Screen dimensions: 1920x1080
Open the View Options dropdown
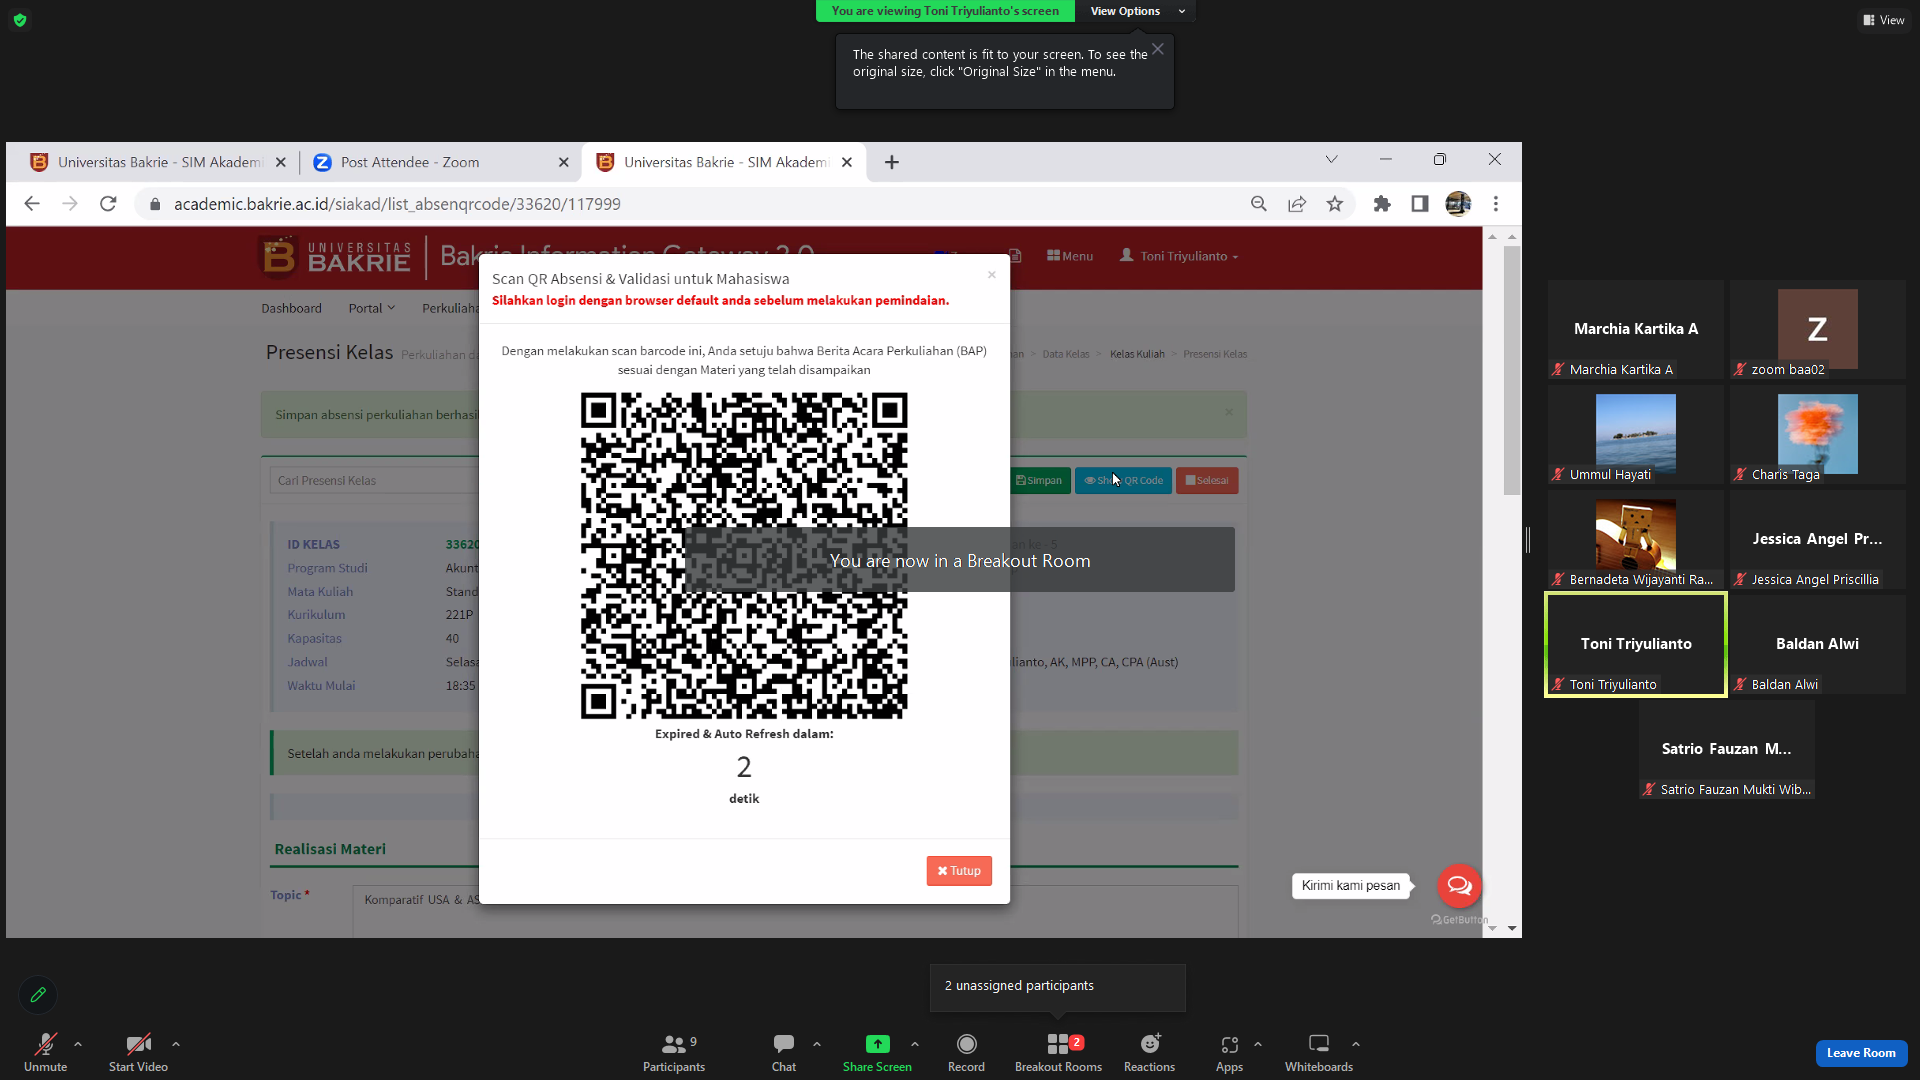pos(1137,11)
